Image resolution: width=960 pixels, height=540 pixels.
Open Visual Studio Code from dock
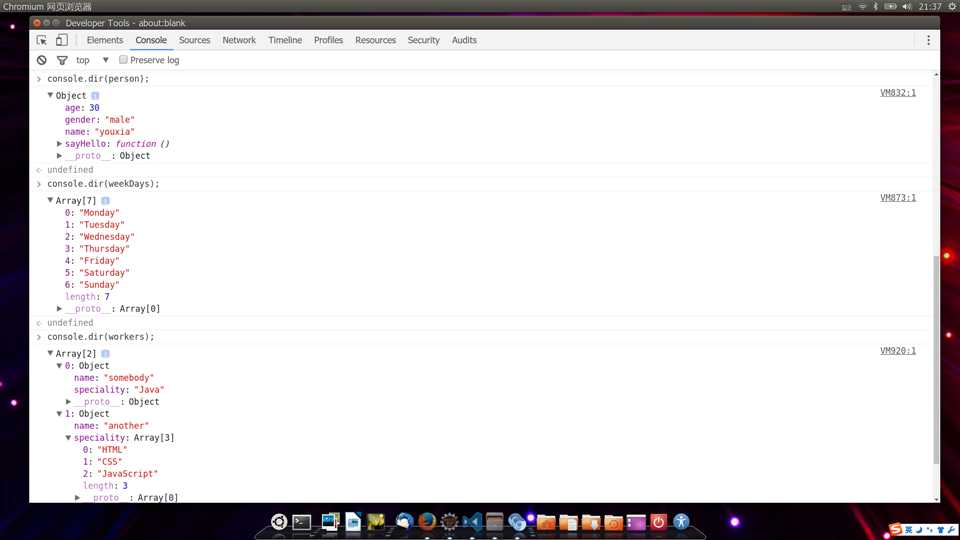point(472,522)
